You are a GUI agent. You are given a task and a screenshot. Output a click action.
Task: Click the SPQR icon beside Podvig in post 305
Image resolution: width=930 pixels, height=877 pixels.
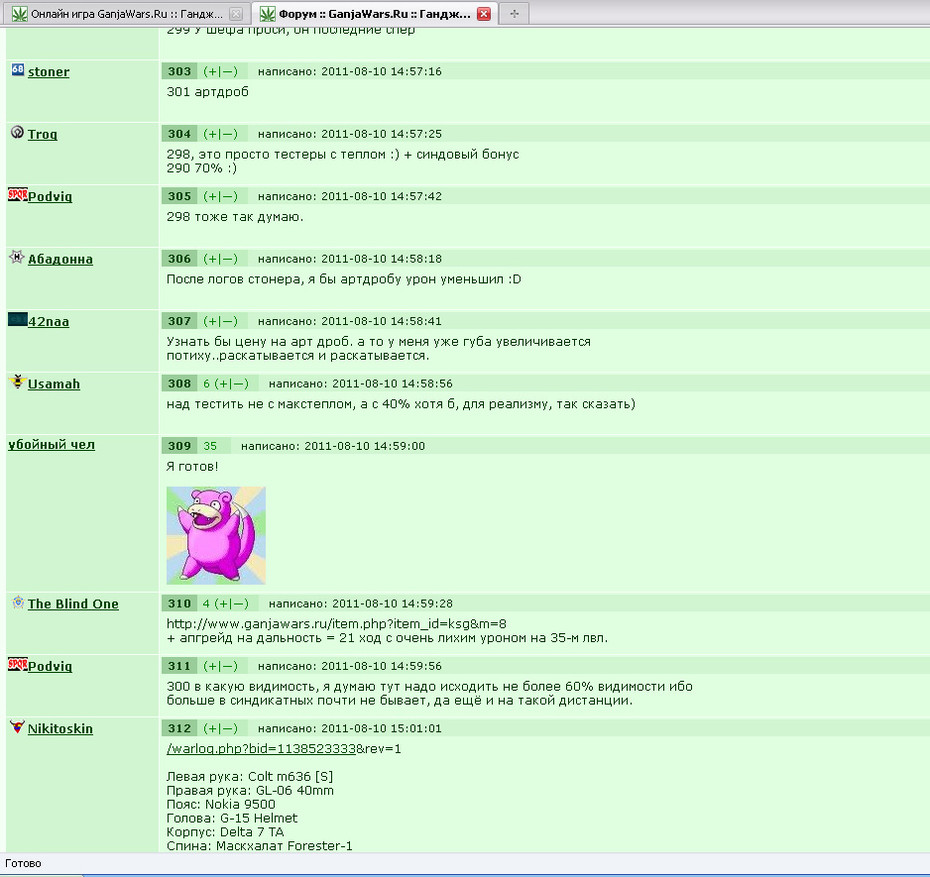point(17,194)
